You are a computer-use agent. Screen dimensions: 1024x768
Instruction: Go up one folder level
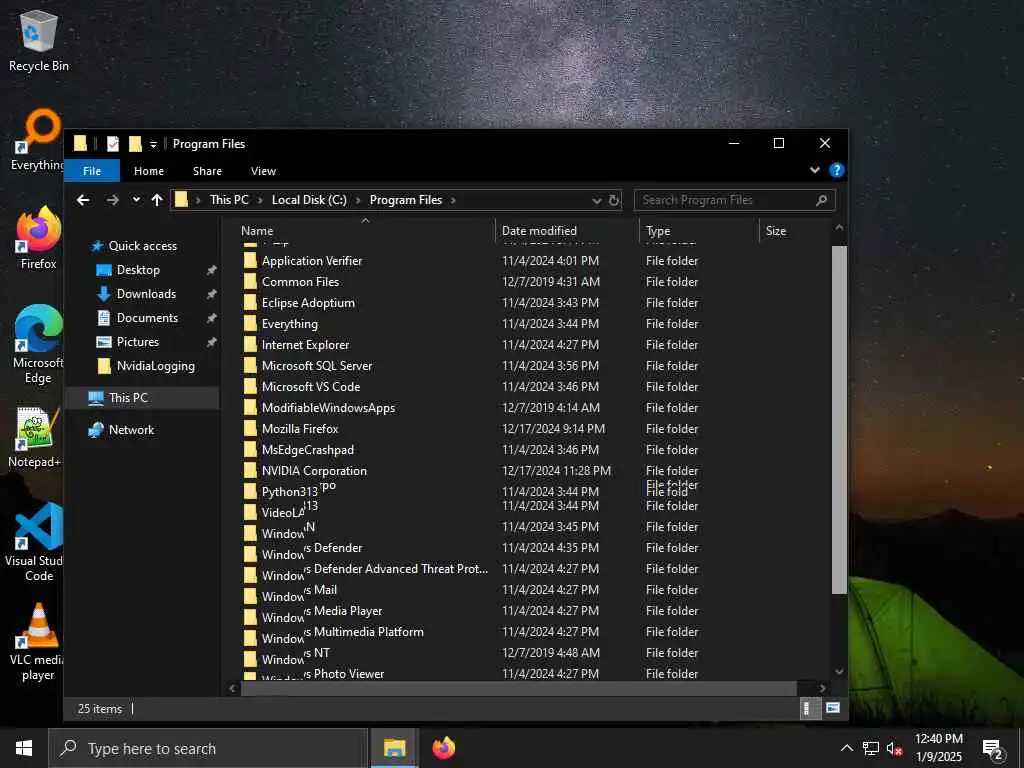point(157,200)
